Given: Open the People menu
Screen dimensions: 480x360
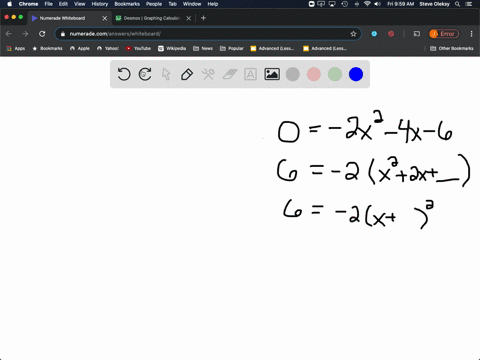Looking at the screenshot, I should coord(154,4).
